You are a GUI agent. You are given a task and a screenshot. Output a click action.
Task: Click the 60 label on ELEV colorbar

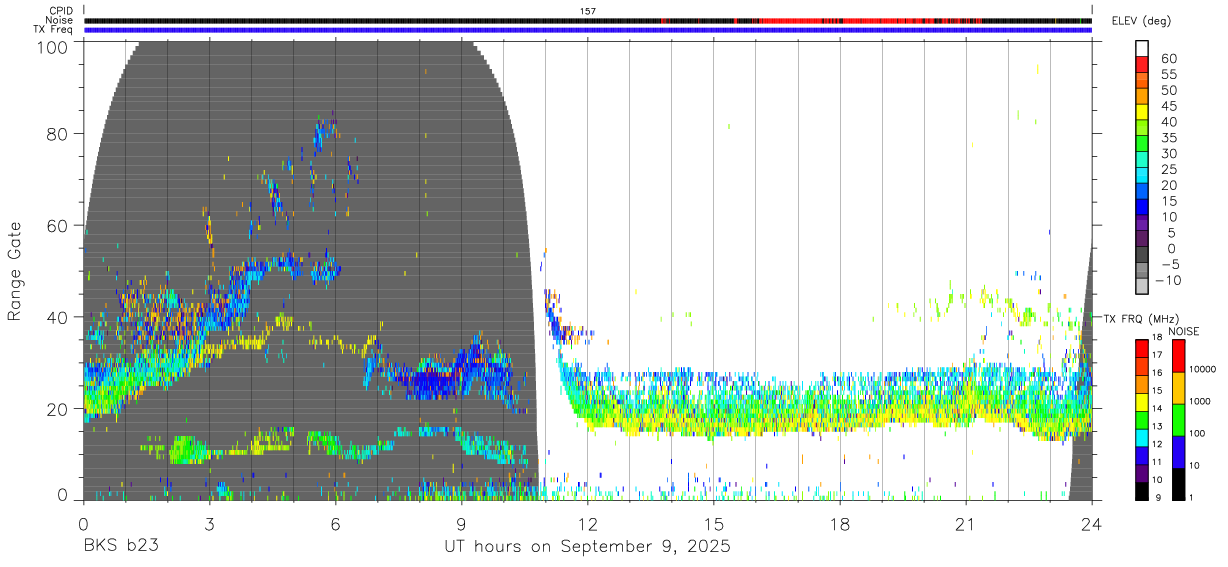[x=1168, y=59]
